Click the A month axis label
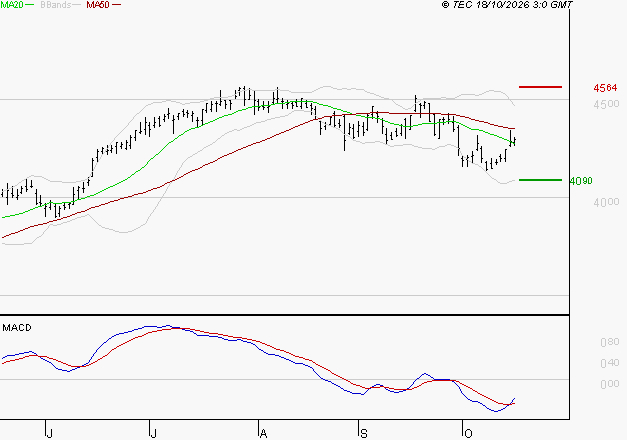627x440 pixels. [263, 434]
